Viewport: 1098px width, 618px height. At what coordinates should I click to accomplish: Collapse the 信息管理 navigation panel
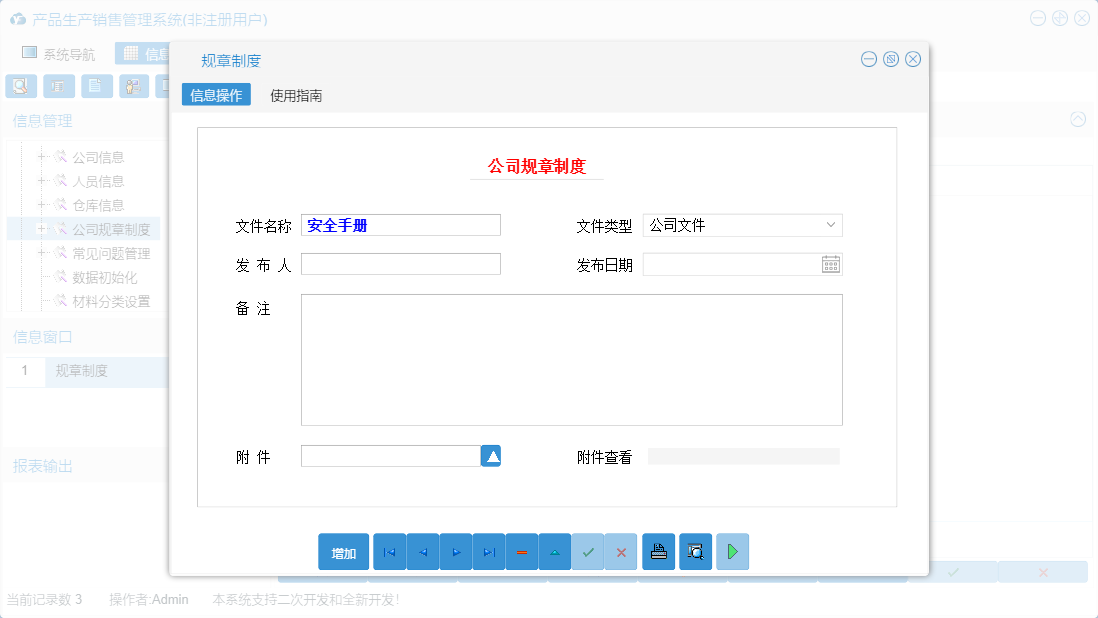[x=1078, y=119]
